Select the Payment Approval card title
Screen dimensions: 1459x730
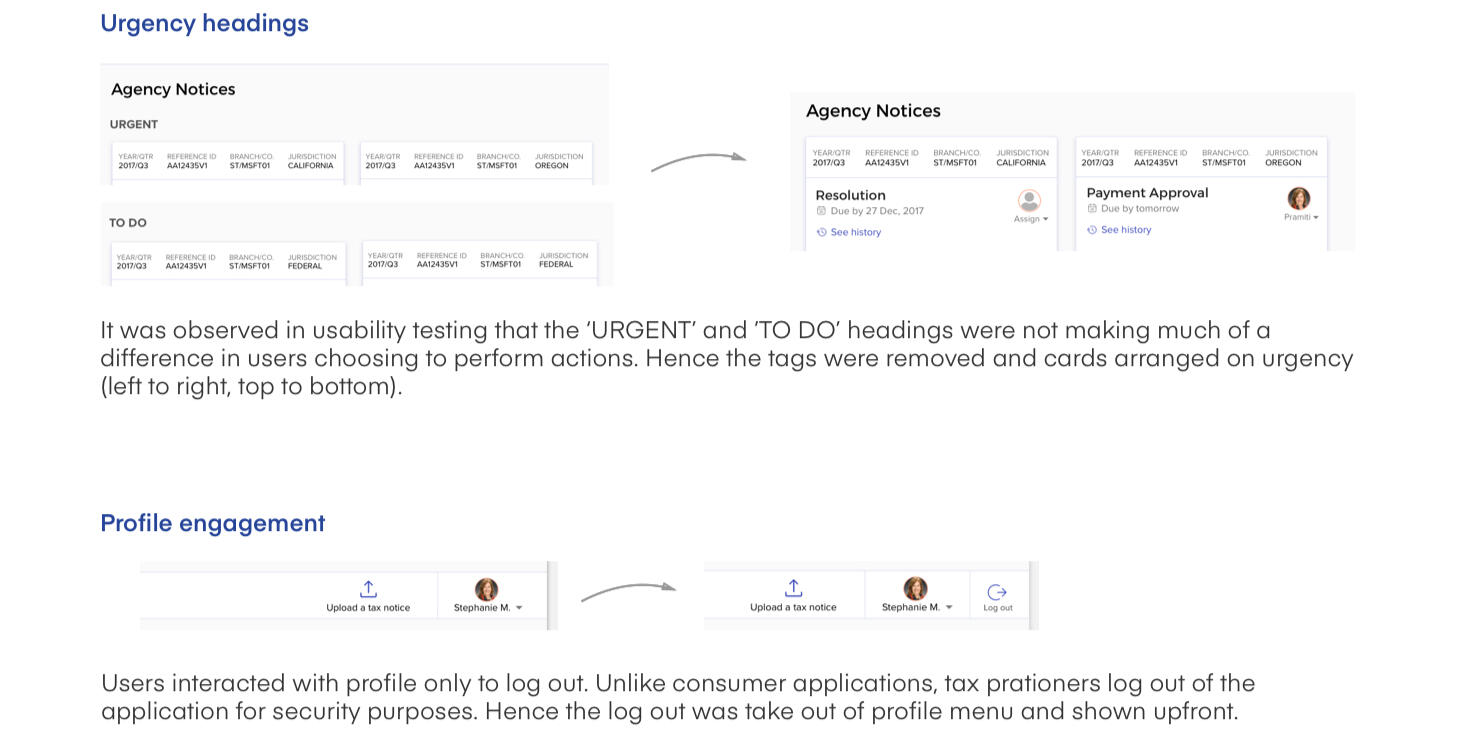coord(1147,193)
